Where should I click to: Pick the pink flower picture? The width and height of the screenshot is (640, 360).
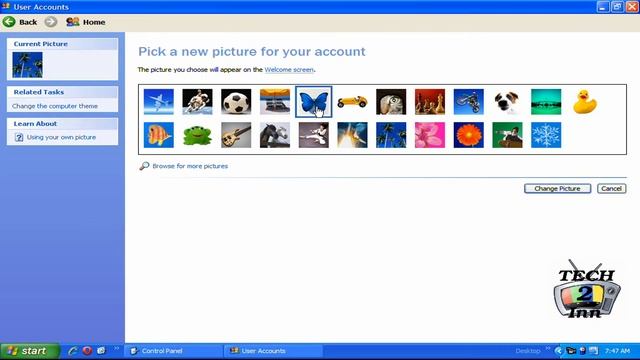(430, 135)
